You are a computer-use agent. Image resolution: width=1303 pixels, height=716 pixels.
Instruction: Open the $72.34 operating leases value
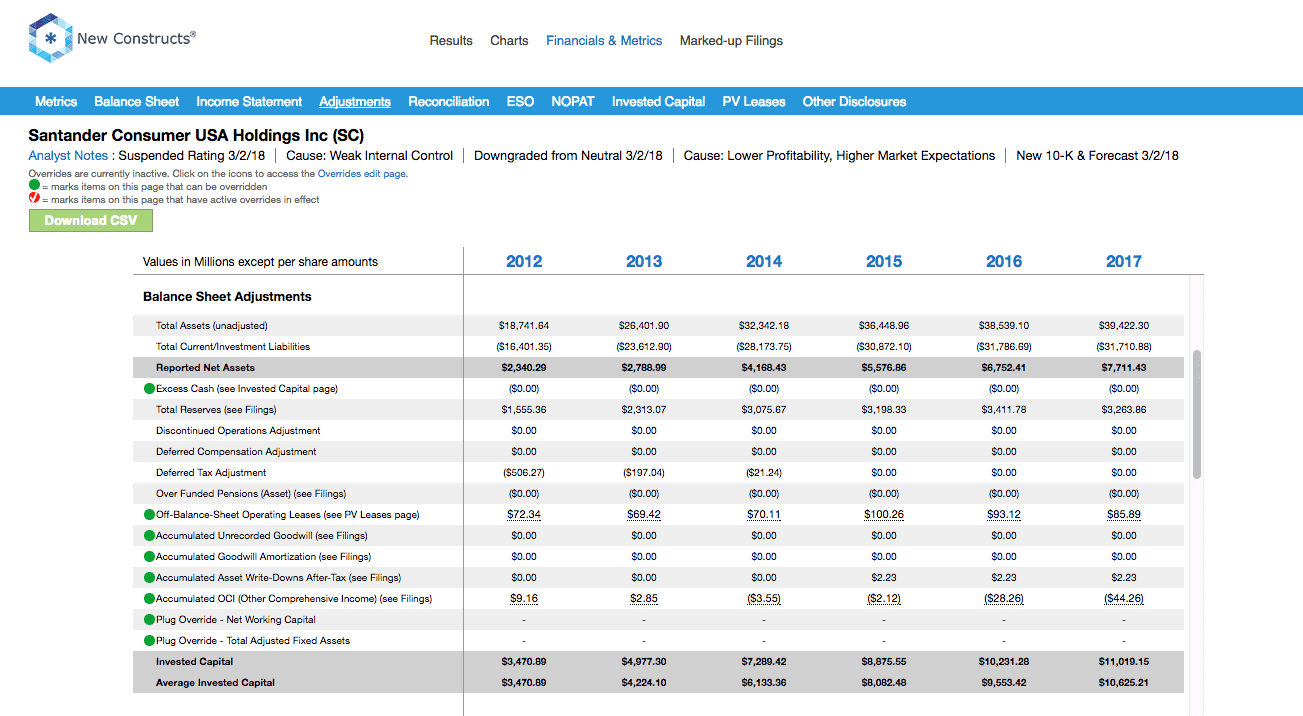pyautogui.click(x=524, y=514)
